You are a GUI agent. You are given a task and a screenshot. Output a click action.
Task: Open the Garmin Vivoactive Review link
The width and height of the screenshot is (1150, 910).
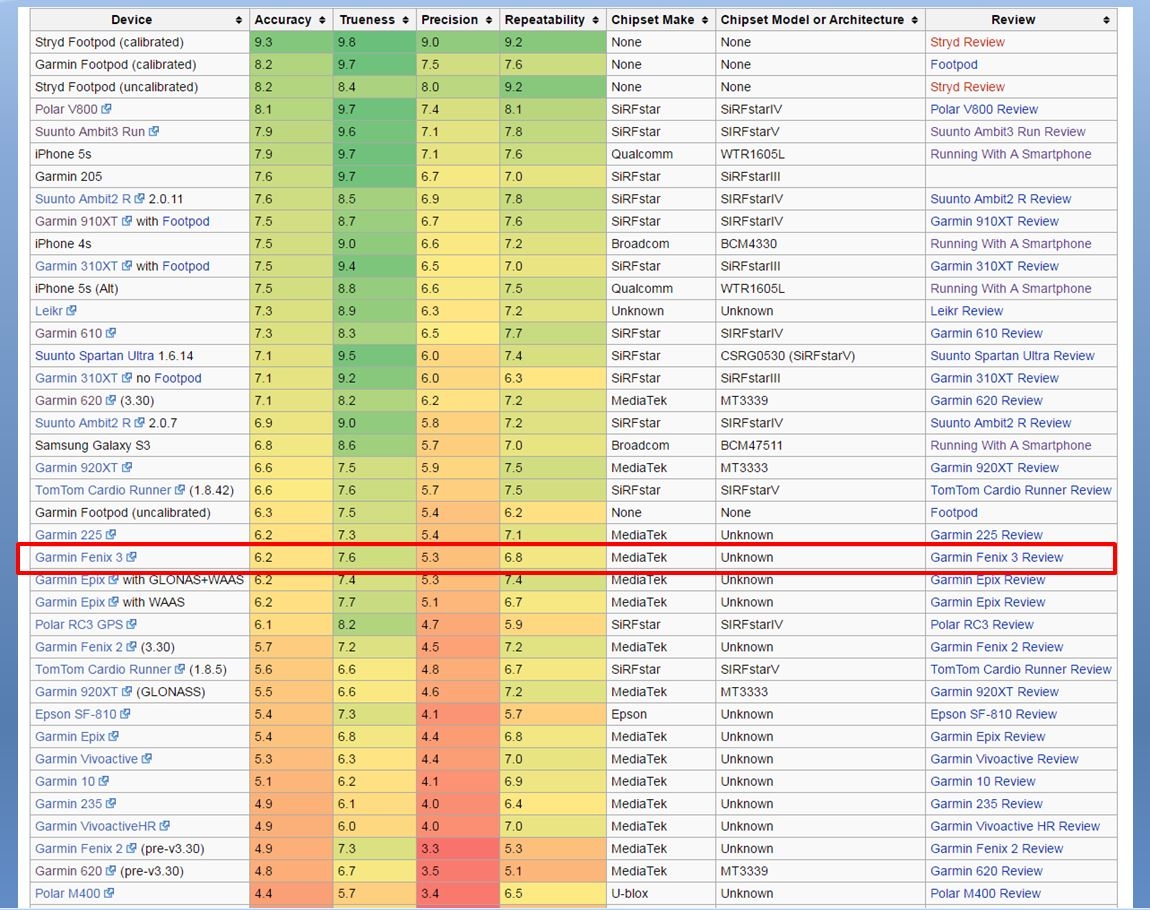(1004, 759)
